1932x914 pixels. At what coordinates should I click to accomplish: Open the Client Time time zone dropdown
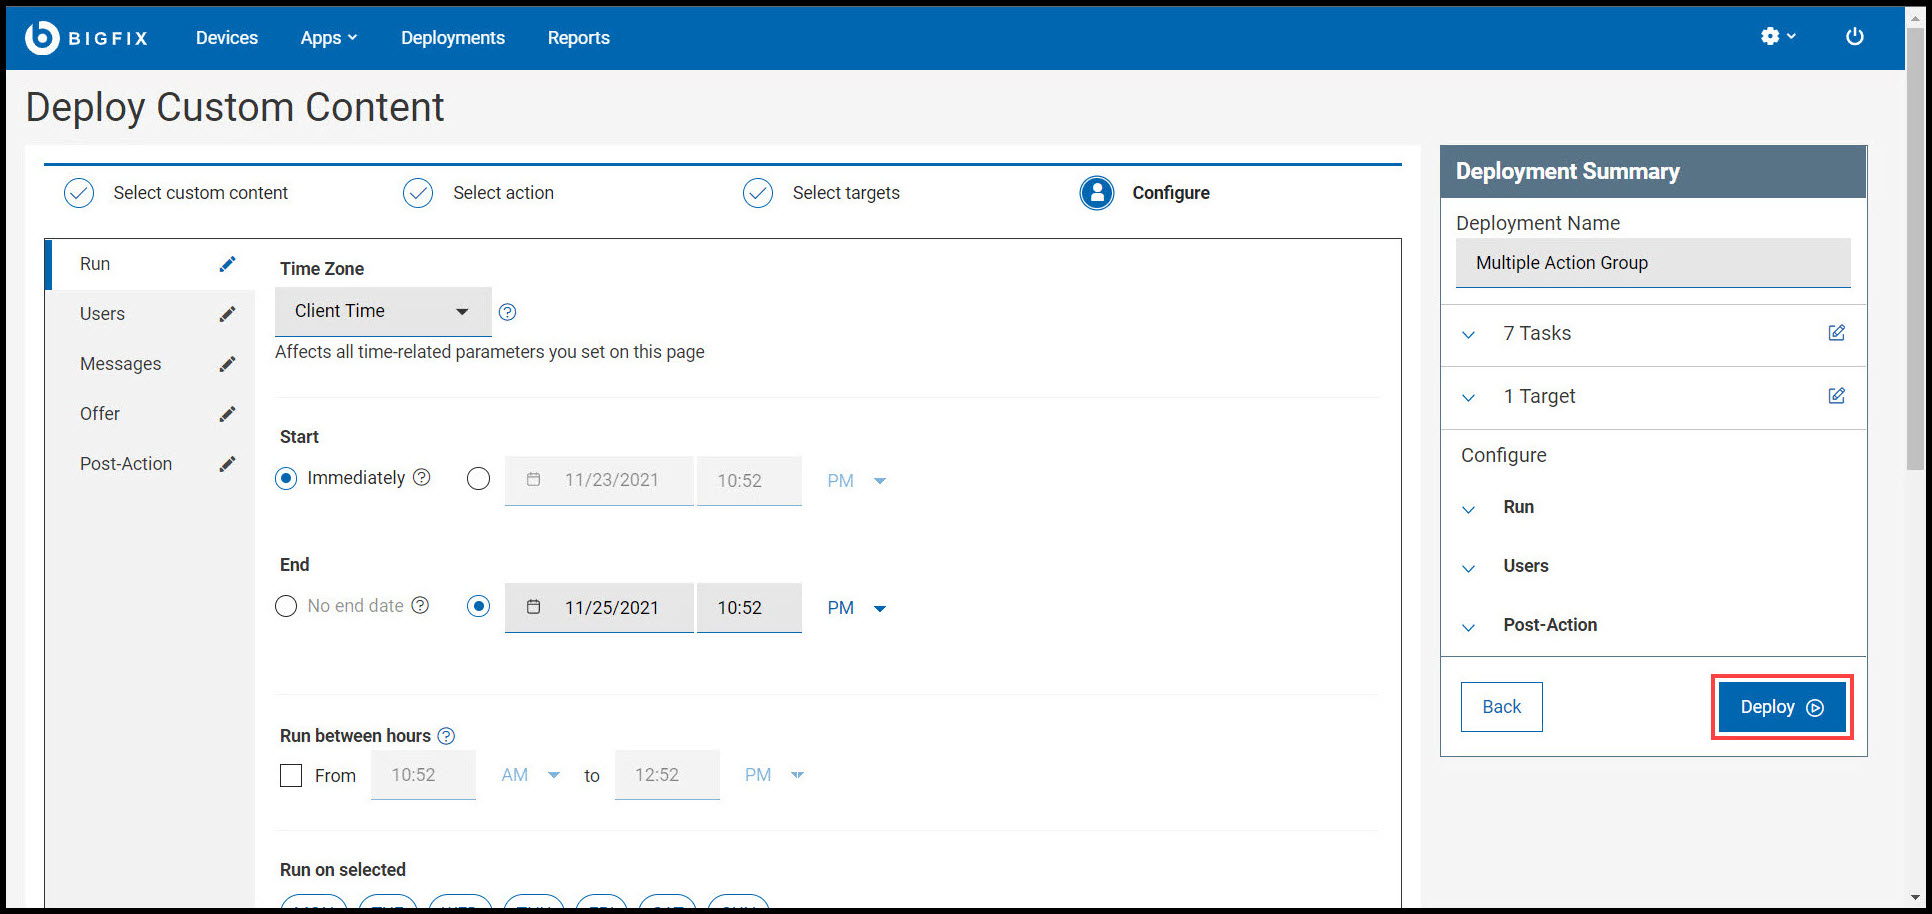(382, 311)
